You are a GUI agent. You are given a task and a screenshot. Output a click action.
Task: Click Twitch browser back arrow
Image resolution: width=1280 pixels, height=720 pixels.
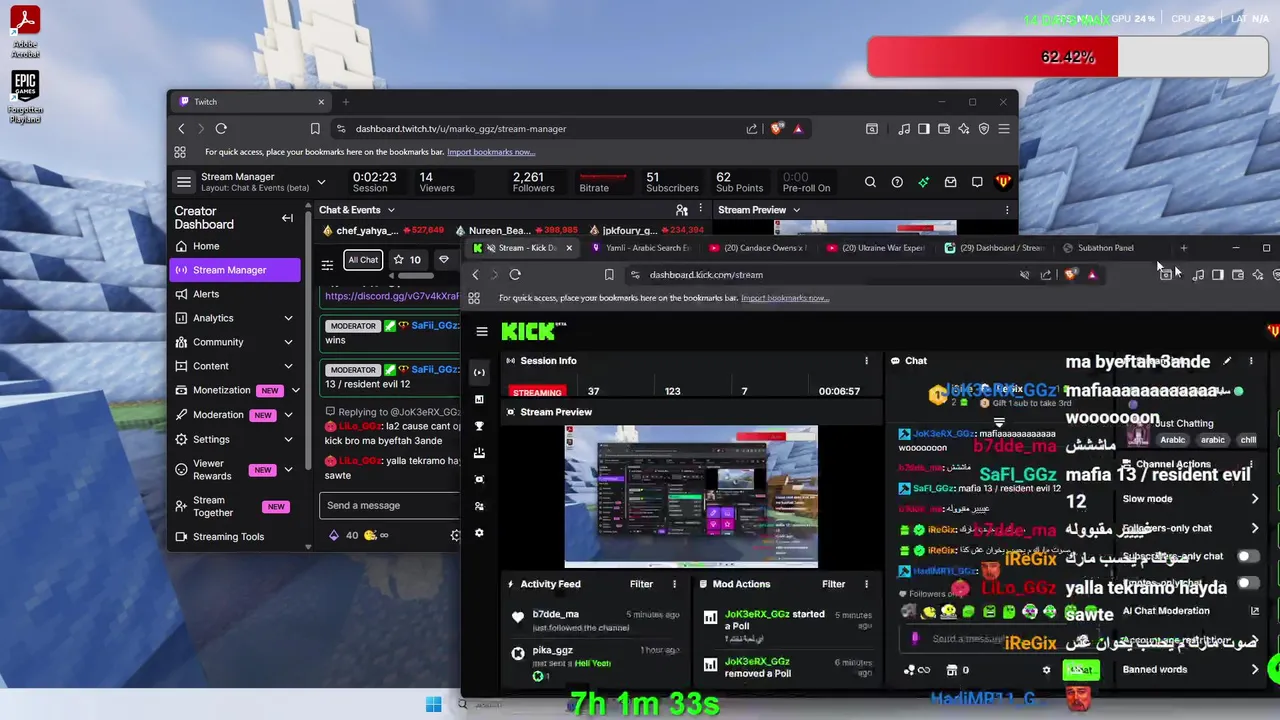click(x=181, y=128)
